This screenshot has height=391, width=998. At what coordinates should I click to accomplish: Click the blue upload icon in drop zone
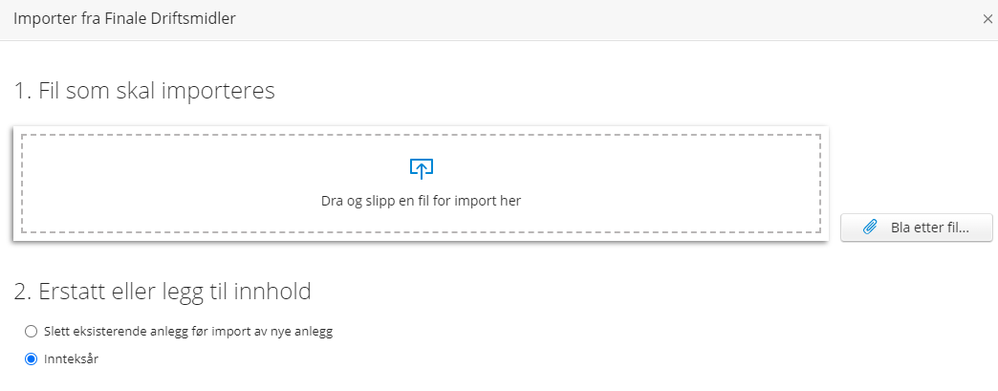(x=421, y=168)
